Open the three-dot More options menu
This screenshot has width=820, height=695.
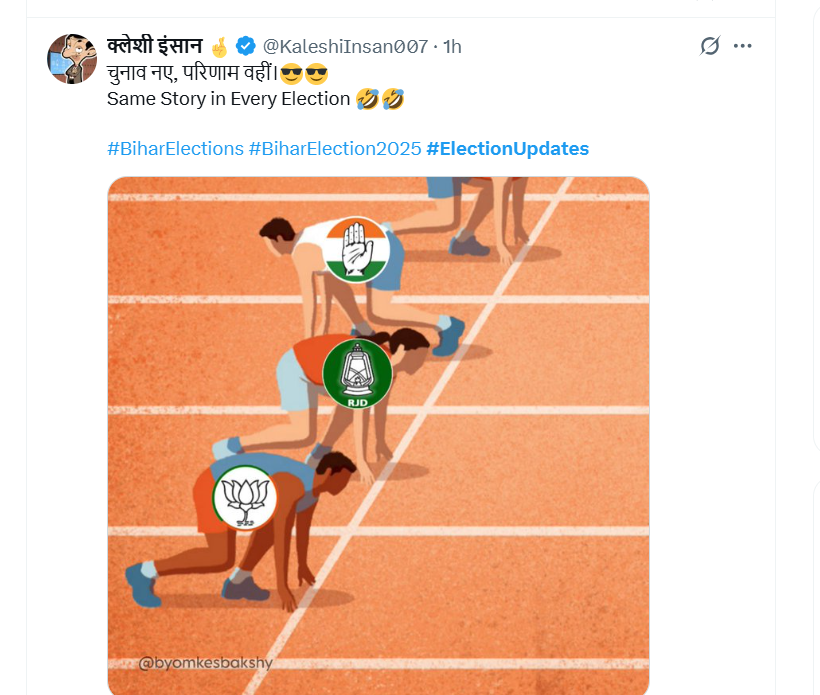742,46
